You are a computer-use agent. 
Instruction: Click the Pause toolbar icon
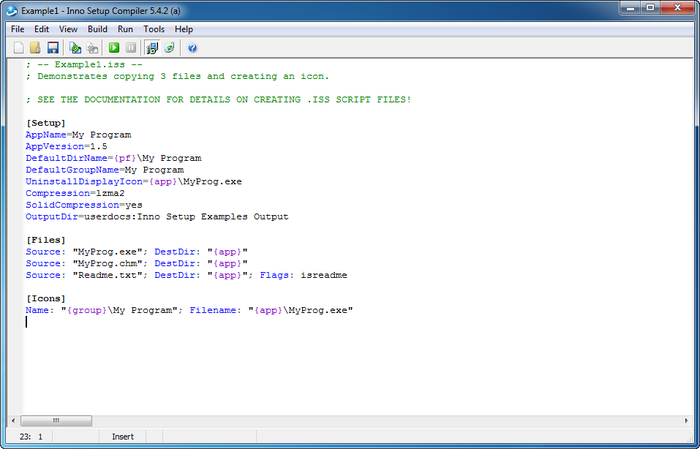131,47
